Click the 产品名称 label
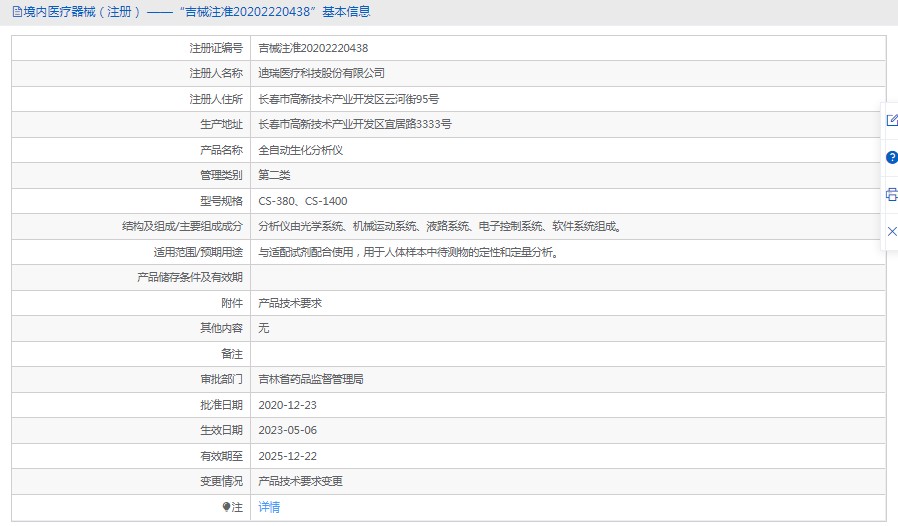Viewport: 898px width, 526px height. pyautogui.click(x=221, y=150)
